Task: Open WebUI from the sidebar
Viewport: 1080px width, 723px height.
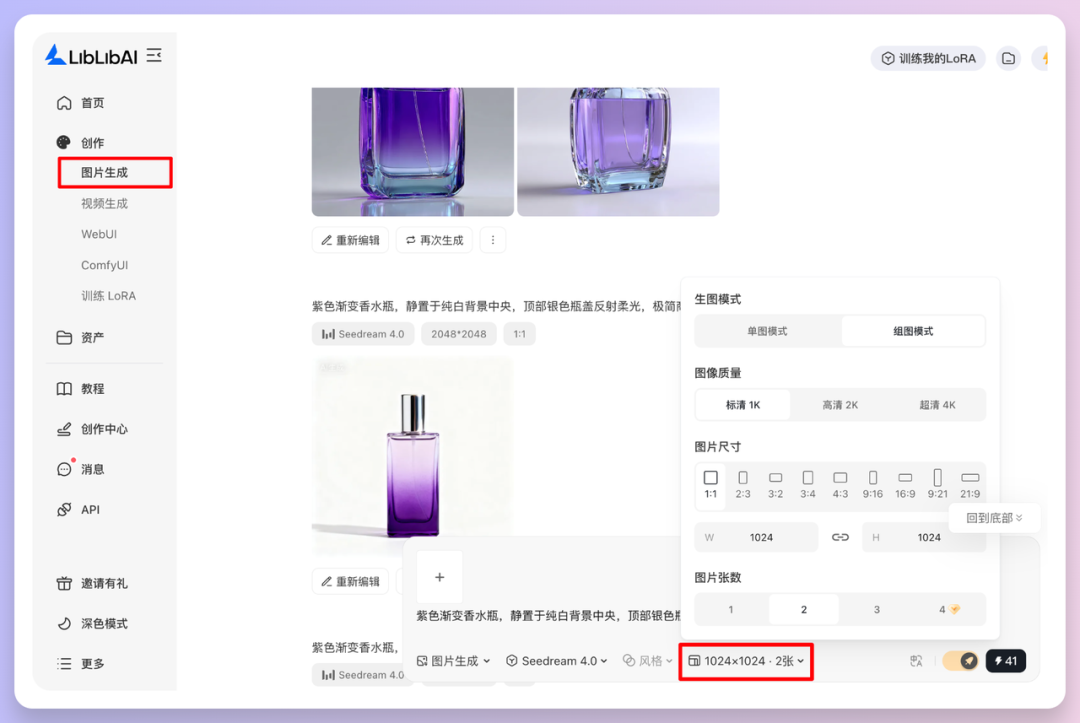Action: (x=99, y=234)
